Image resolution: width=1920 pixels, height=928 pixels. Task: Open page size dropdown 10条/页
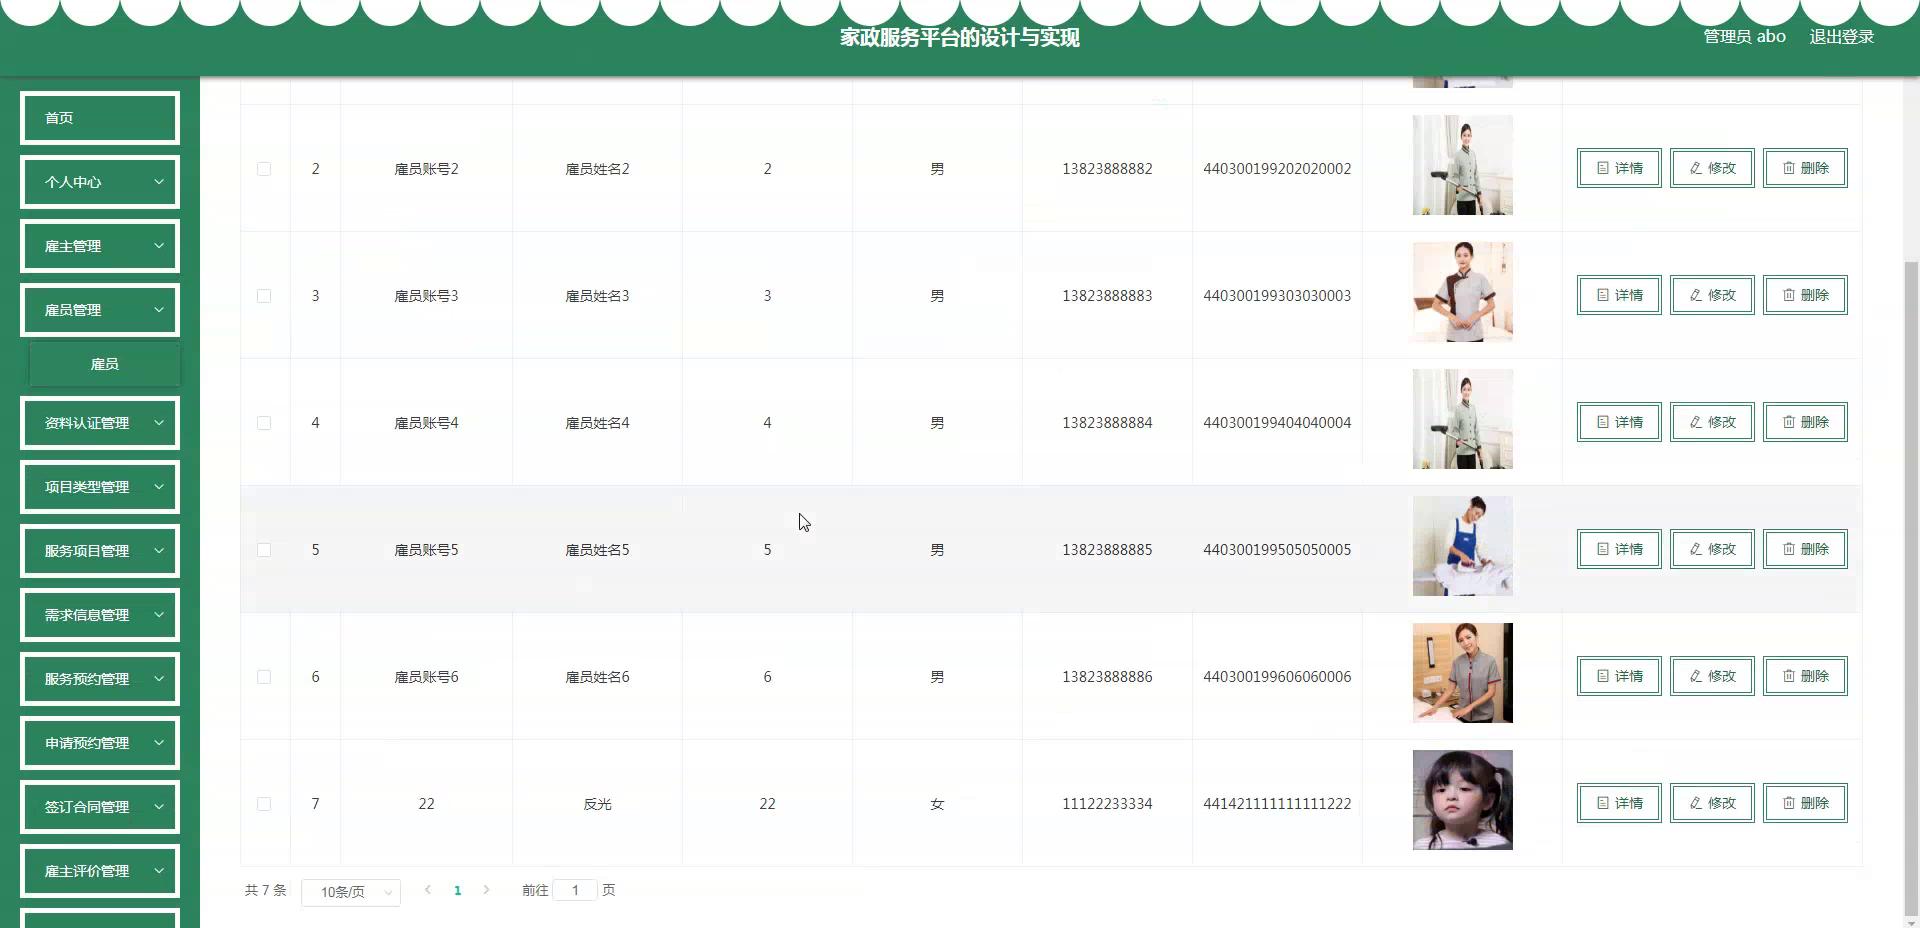[351, 892]
